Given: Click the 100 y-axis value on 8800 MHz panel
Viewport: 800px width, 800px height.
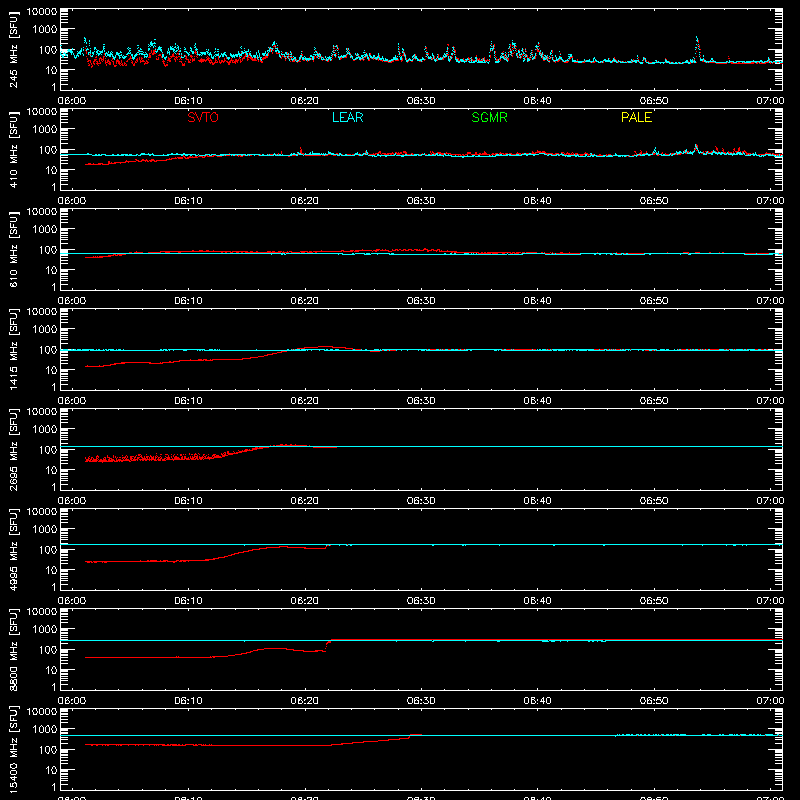Looking at the screenshot, I should click(48, 650).
